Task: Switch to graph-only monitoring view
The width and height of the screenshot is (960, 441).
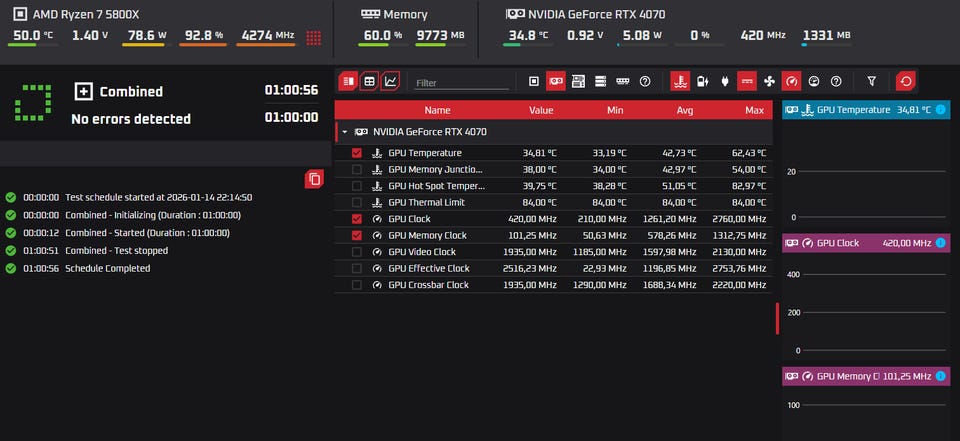Action: coord(390,81)
